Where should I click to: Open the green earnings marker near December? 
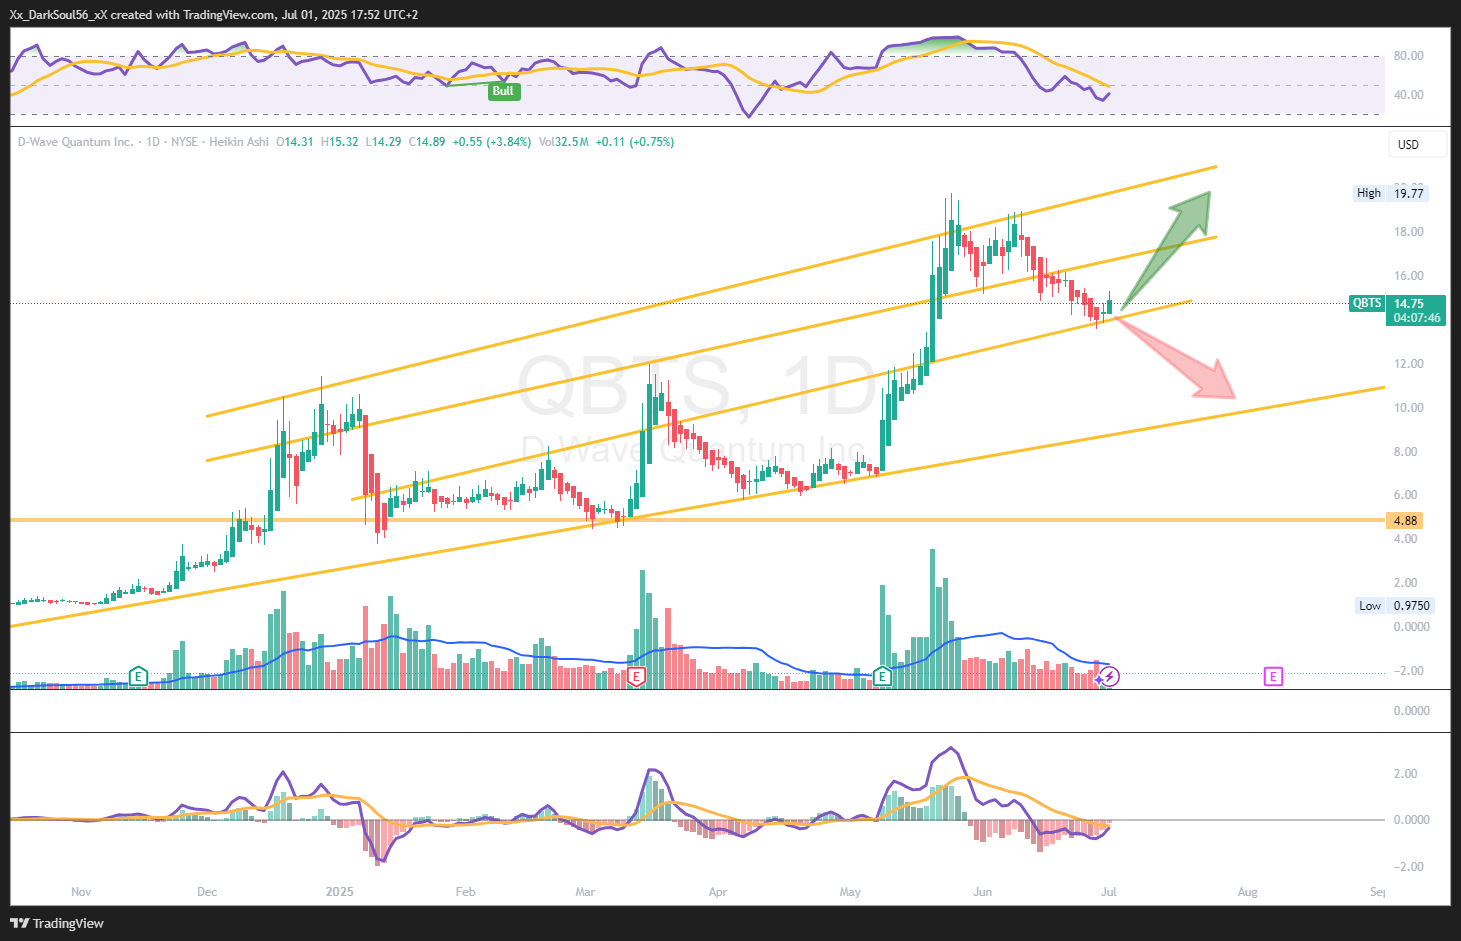138,677
